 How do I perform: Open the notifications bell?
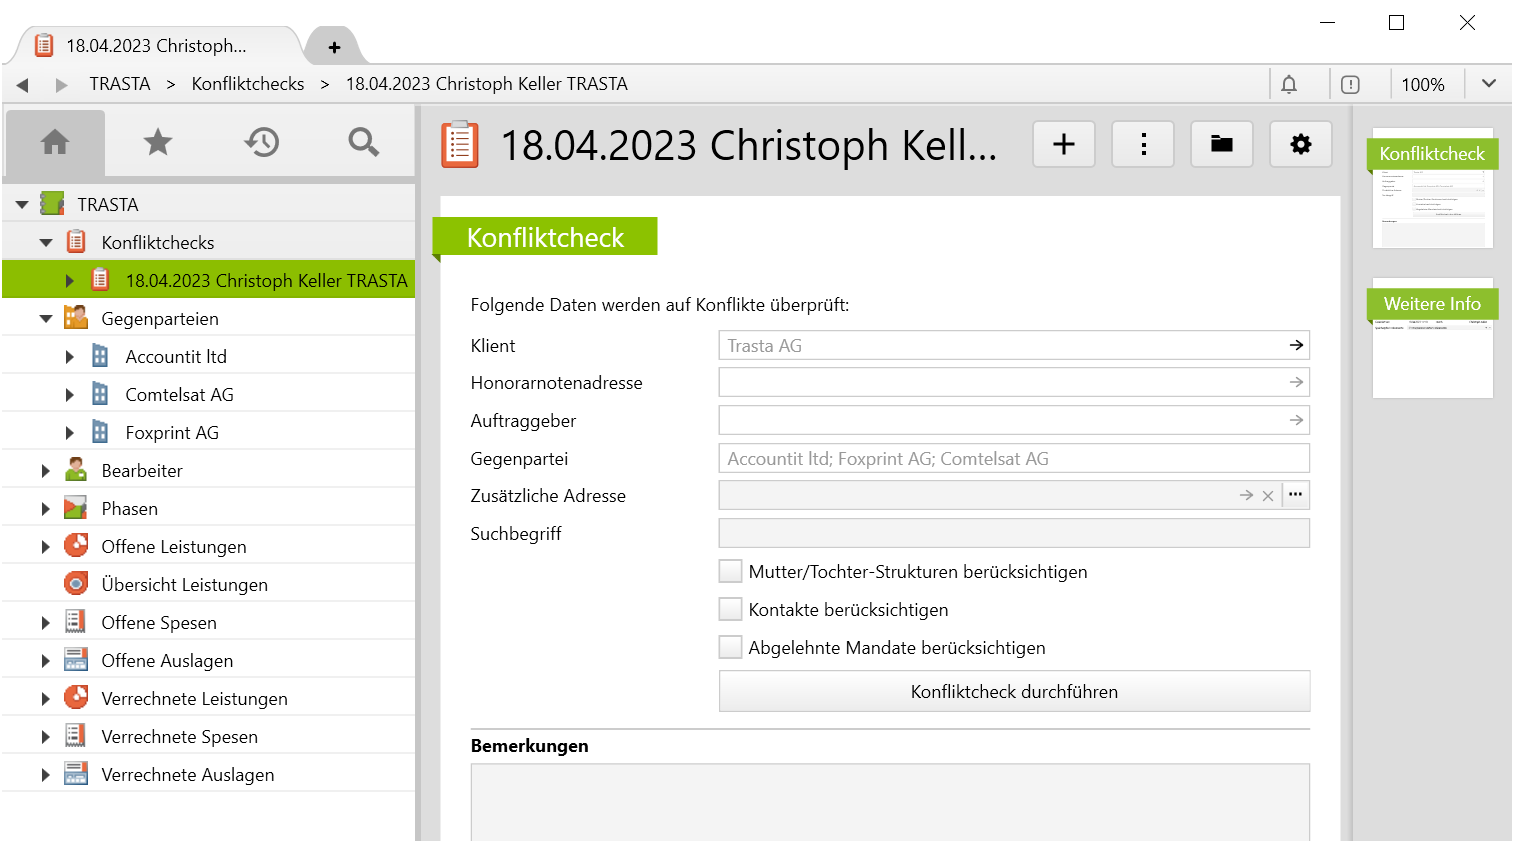click(x=1289, y=85)
